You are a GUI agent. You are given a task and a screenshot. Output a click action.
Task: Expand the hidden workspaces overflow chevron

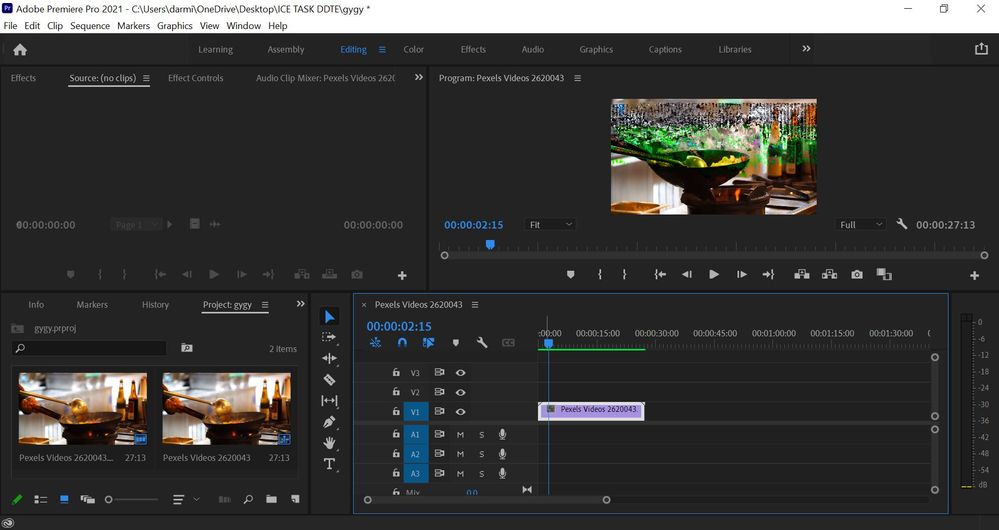(x=806, y=49)
